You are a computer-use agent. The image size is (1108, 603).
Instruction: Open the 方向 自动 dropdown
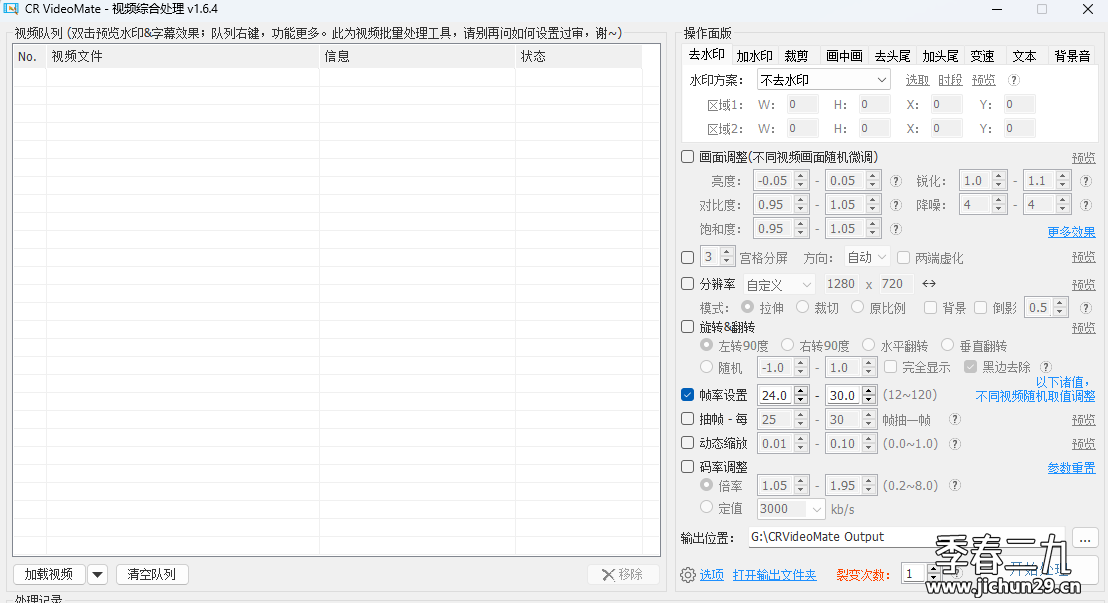coord(866,257)
